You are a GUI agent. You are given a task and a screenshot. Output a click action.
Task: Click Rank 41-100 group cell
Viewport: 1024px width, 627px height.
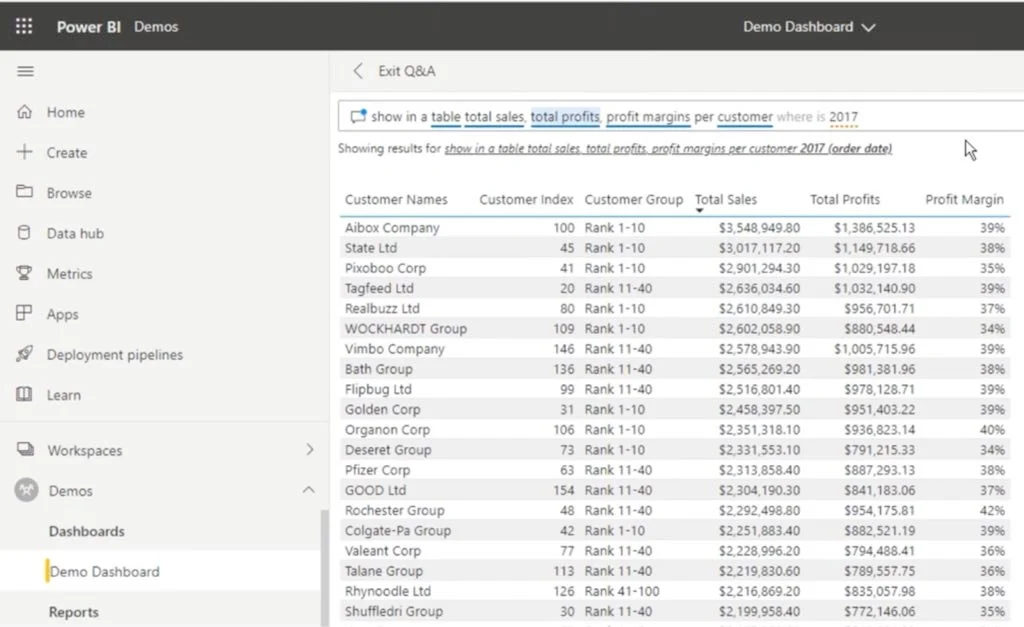(622, 592)
